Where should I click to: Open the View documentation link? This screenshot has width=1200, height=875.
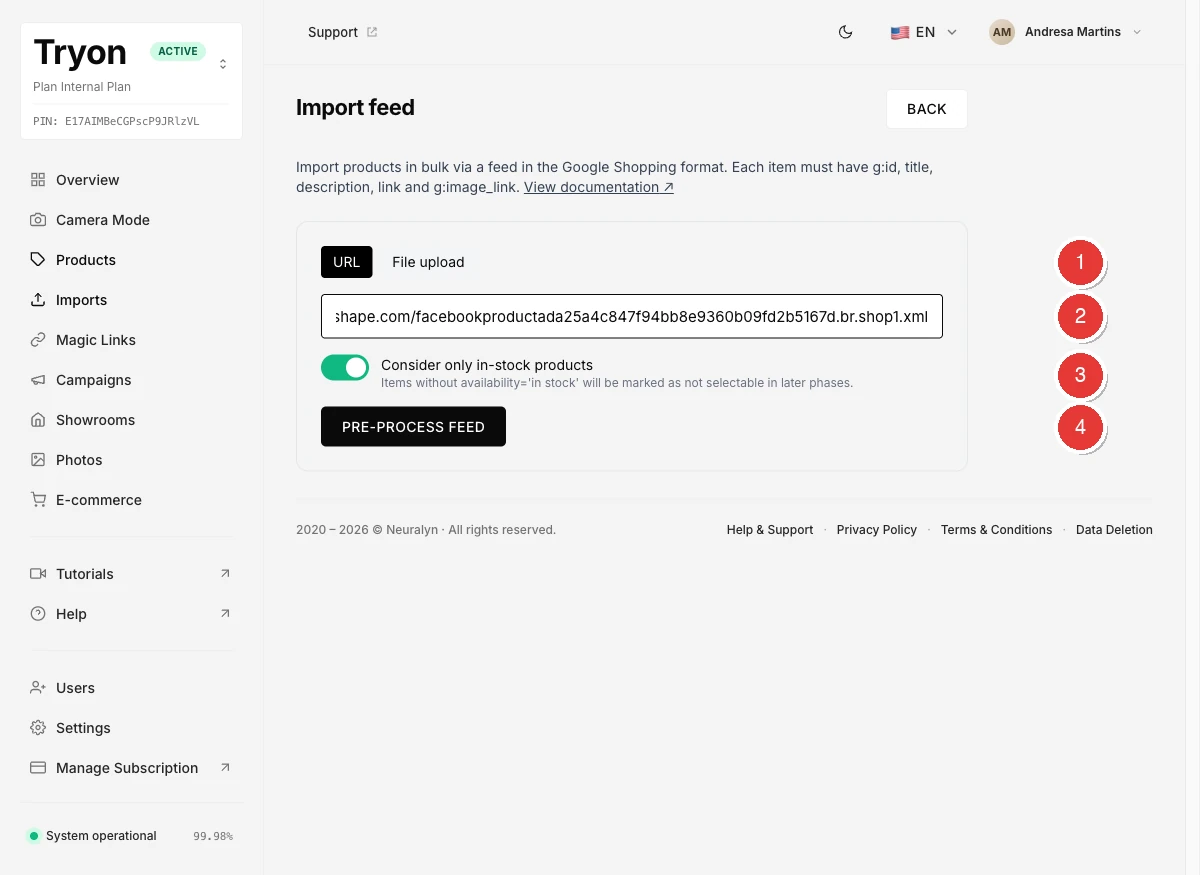pos(599,187)
